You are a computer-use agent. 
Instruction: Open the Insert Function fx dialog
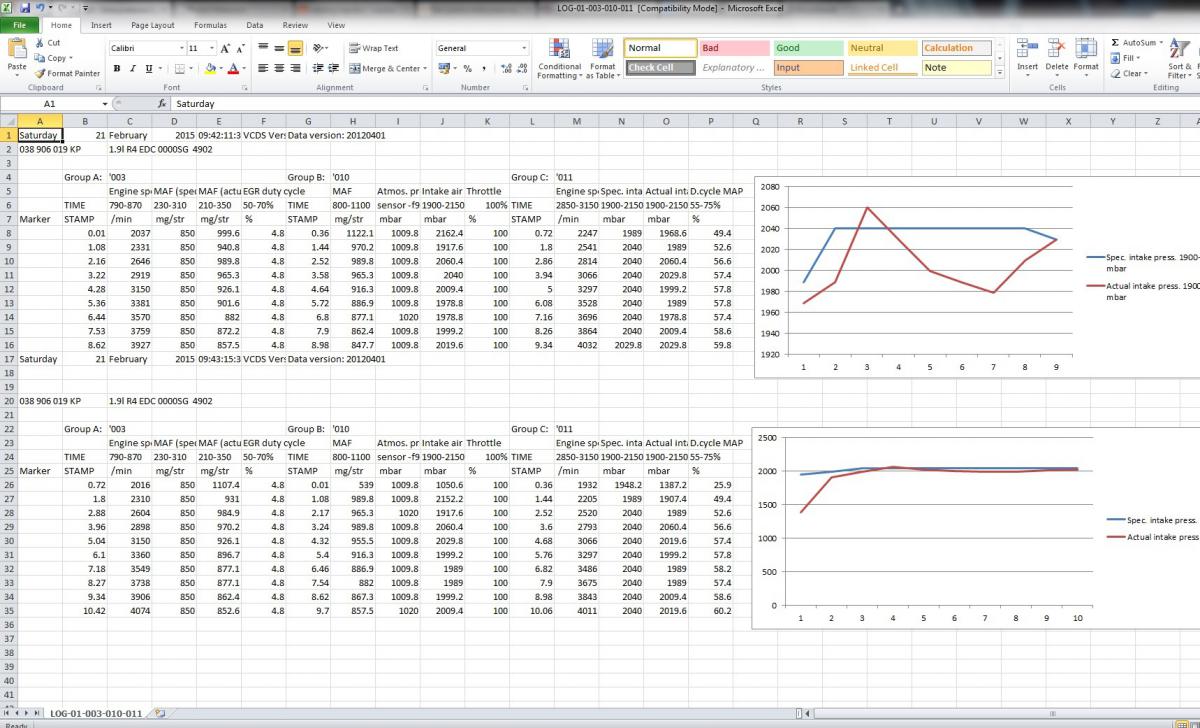point(162,103)
